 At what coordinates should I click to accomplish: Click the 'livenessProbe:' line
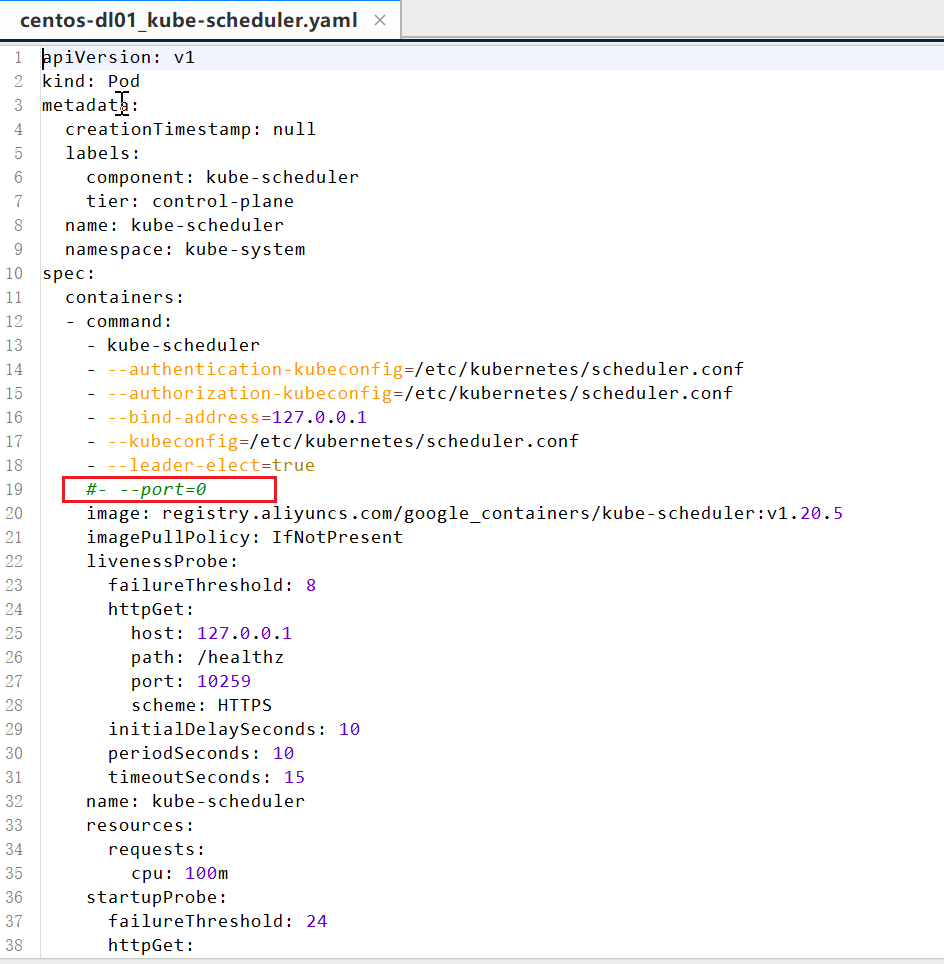coord(162,561)
